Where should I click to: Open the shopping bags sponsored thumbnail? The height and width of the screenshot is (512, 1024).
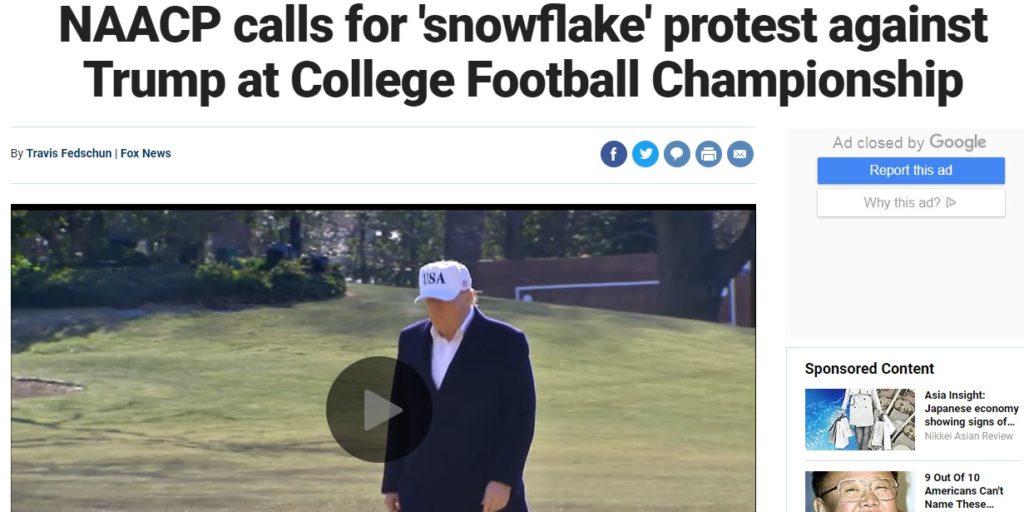tap(859, 419)
